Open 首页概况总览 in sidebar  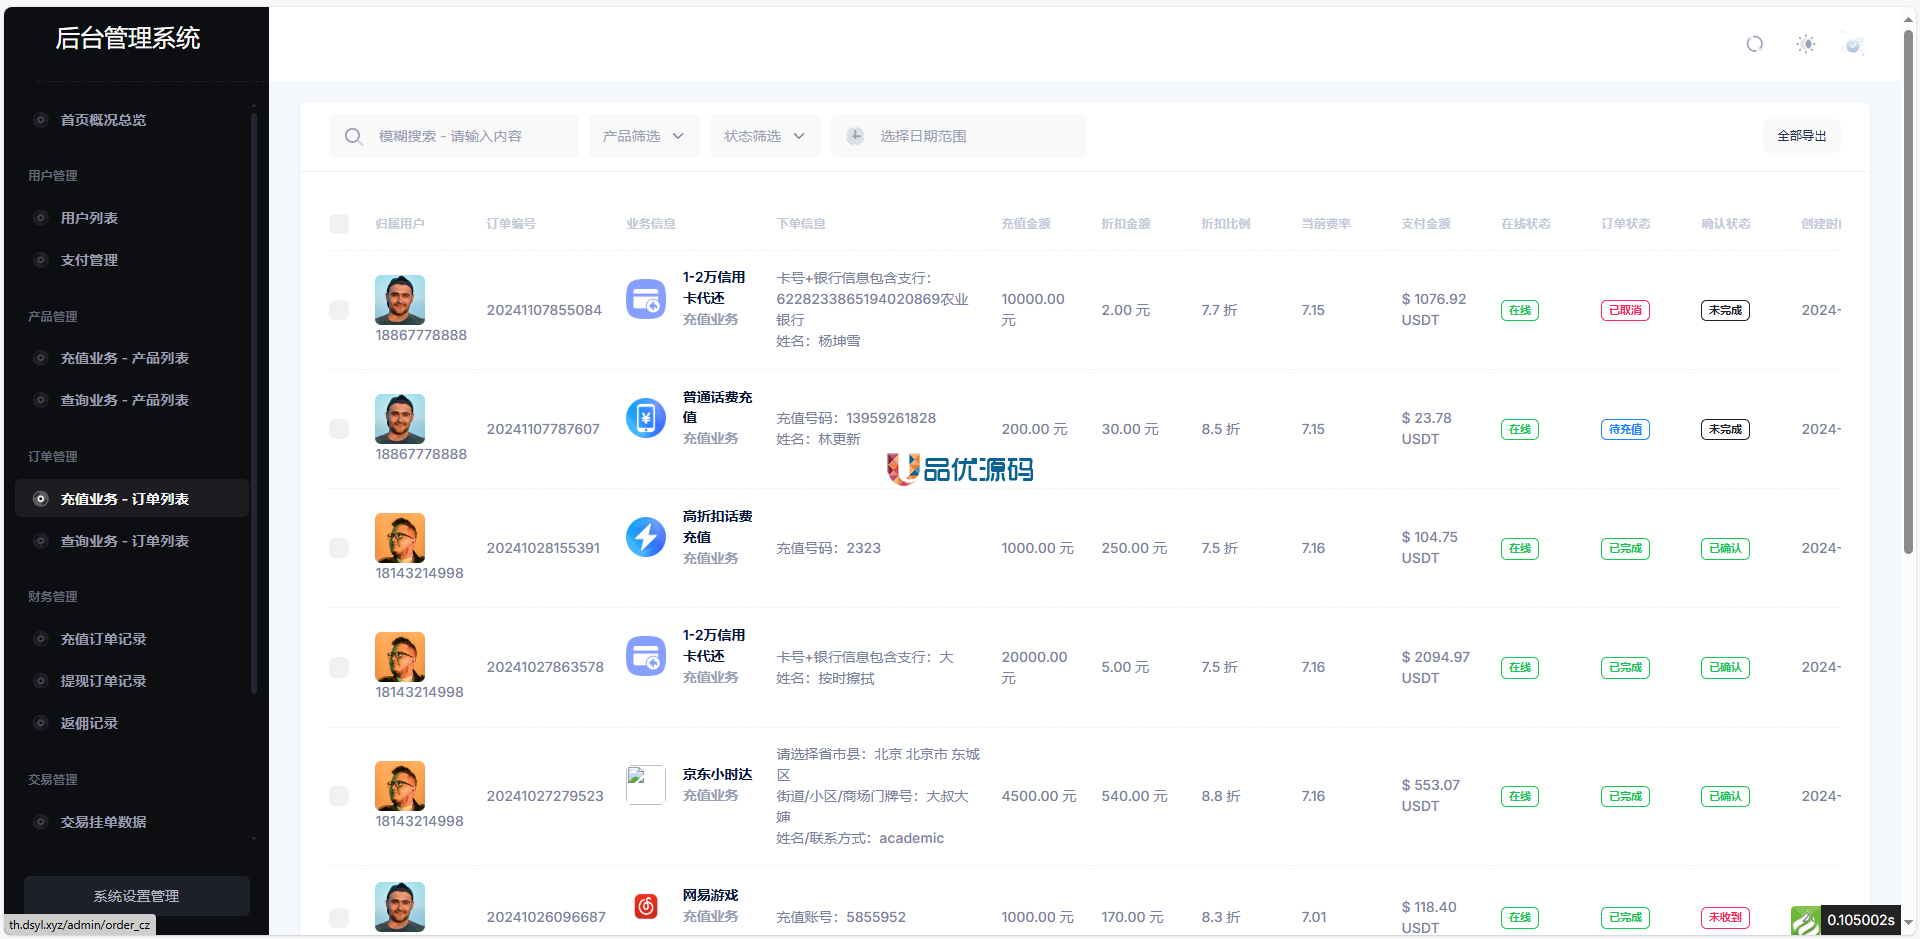coord(132,120)
